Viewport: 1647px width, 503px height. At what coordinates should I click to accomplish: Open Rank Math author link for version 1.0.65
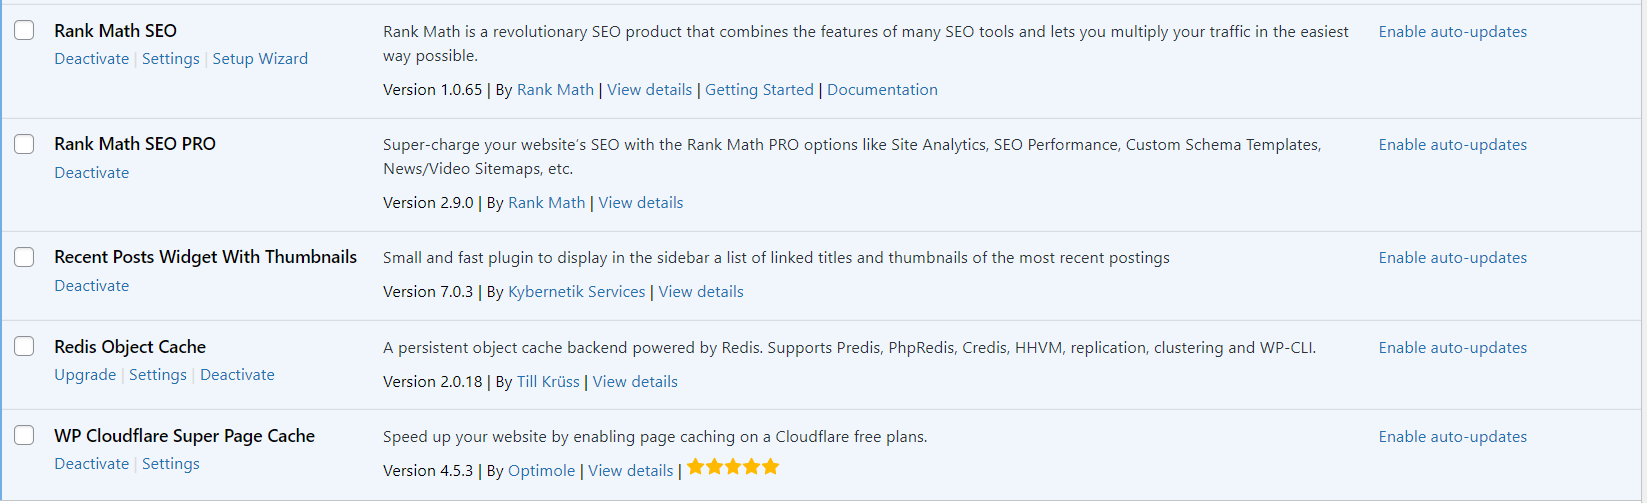555,90
